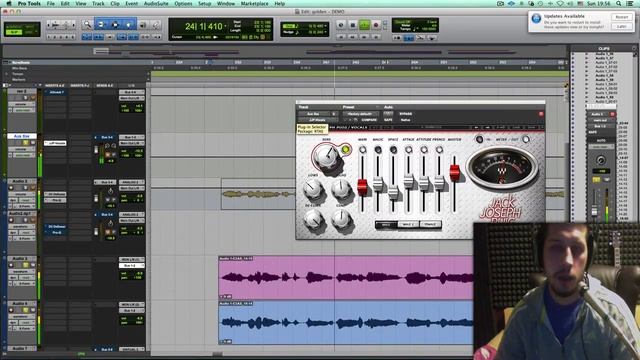Toggle the ATTITUDE fader enable button

(424, 150)
